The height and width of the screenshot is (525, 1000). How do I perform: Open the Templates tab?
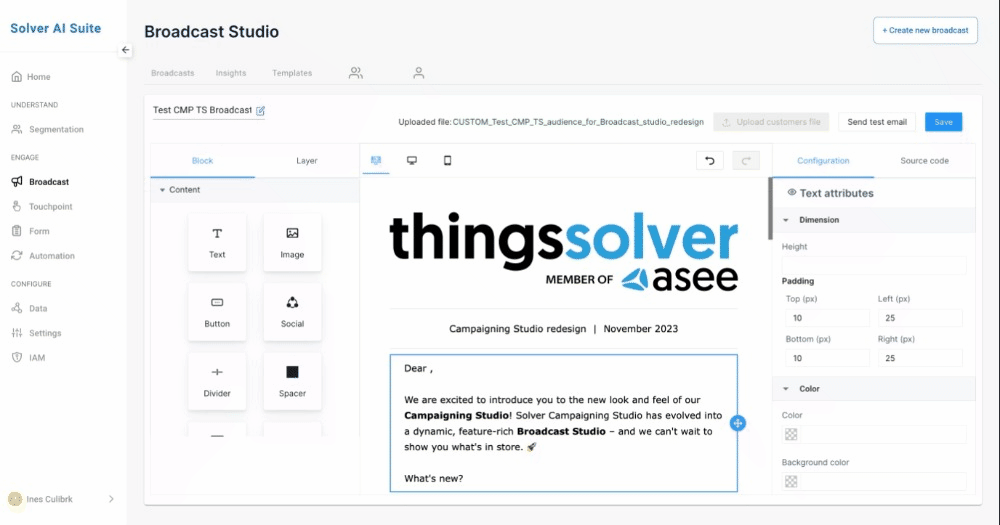pos(292,73)
